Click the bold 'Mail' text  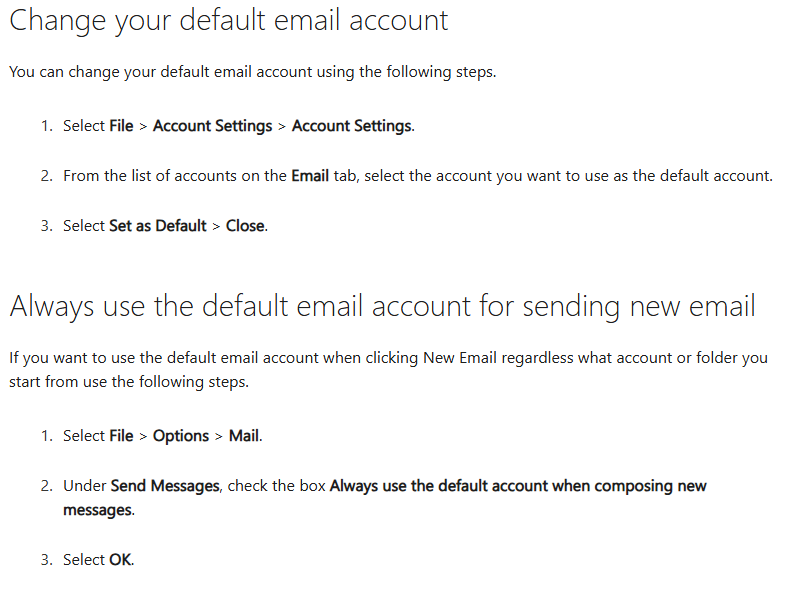[x=244, y=436]
